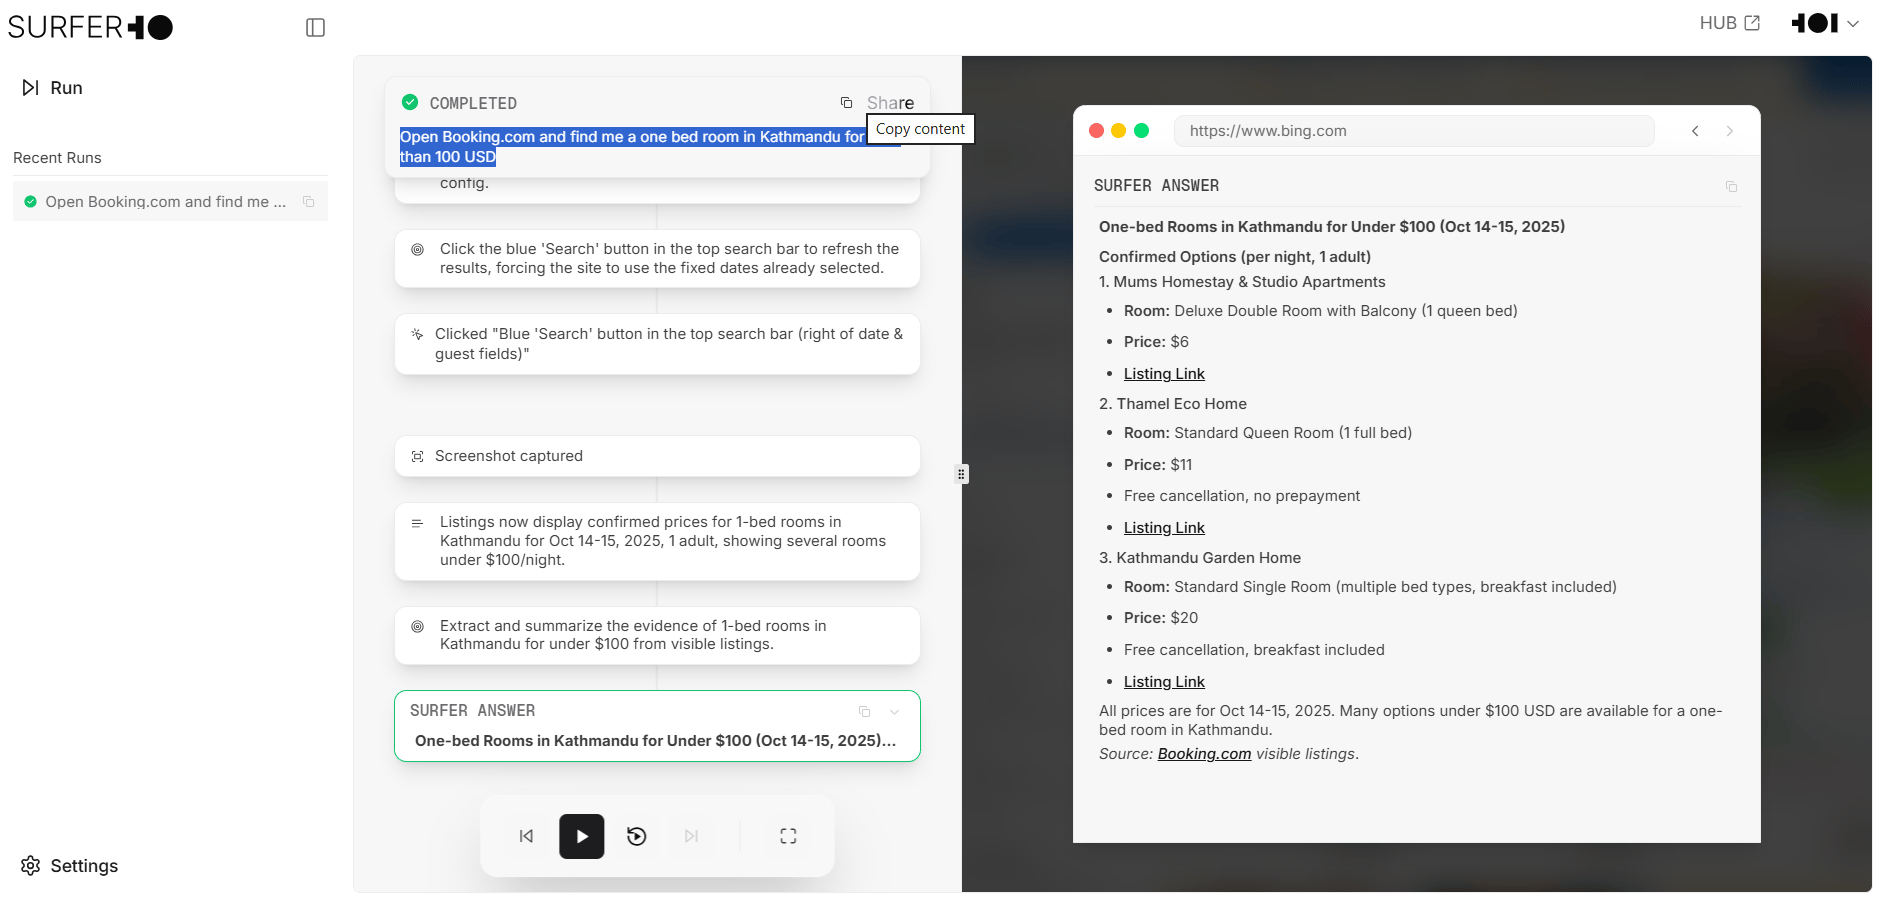This screenshot has height=909, width=1888.
Task: Select '2. Thamel Eco Home' text
Action: click(1173, 404)
